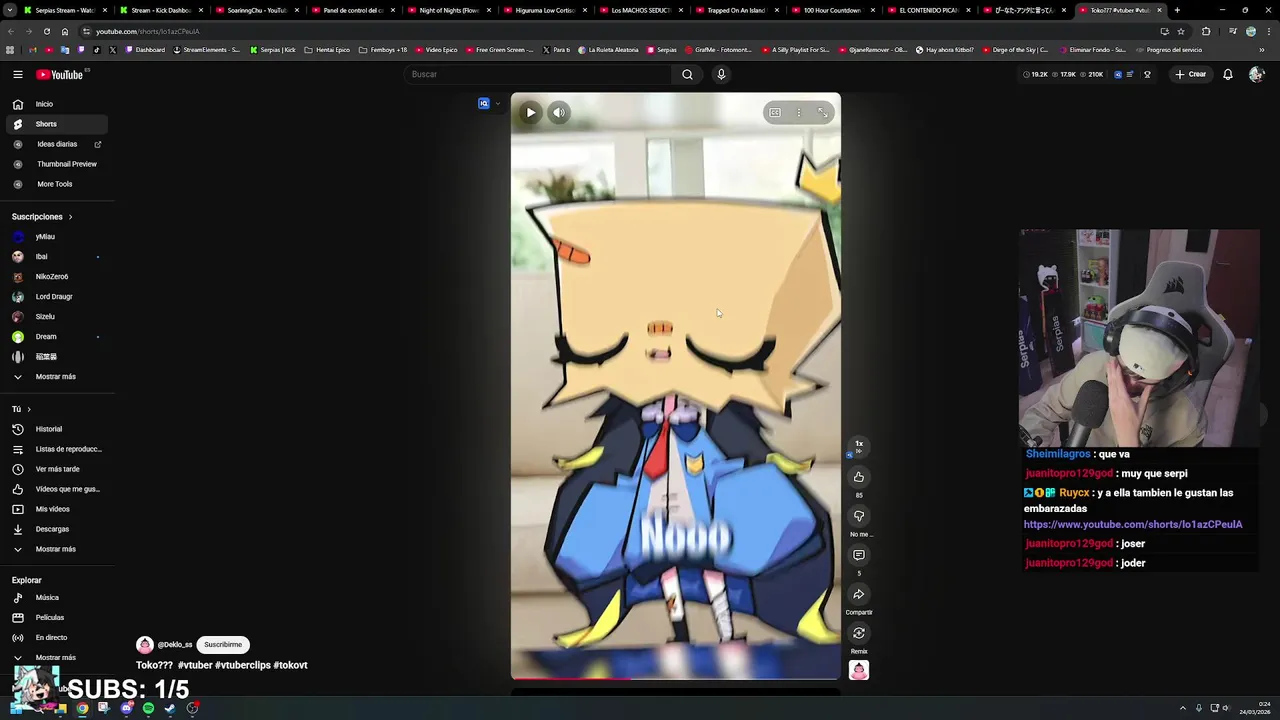Play the paused Short

pyautogui.click(x=531, y=113)
